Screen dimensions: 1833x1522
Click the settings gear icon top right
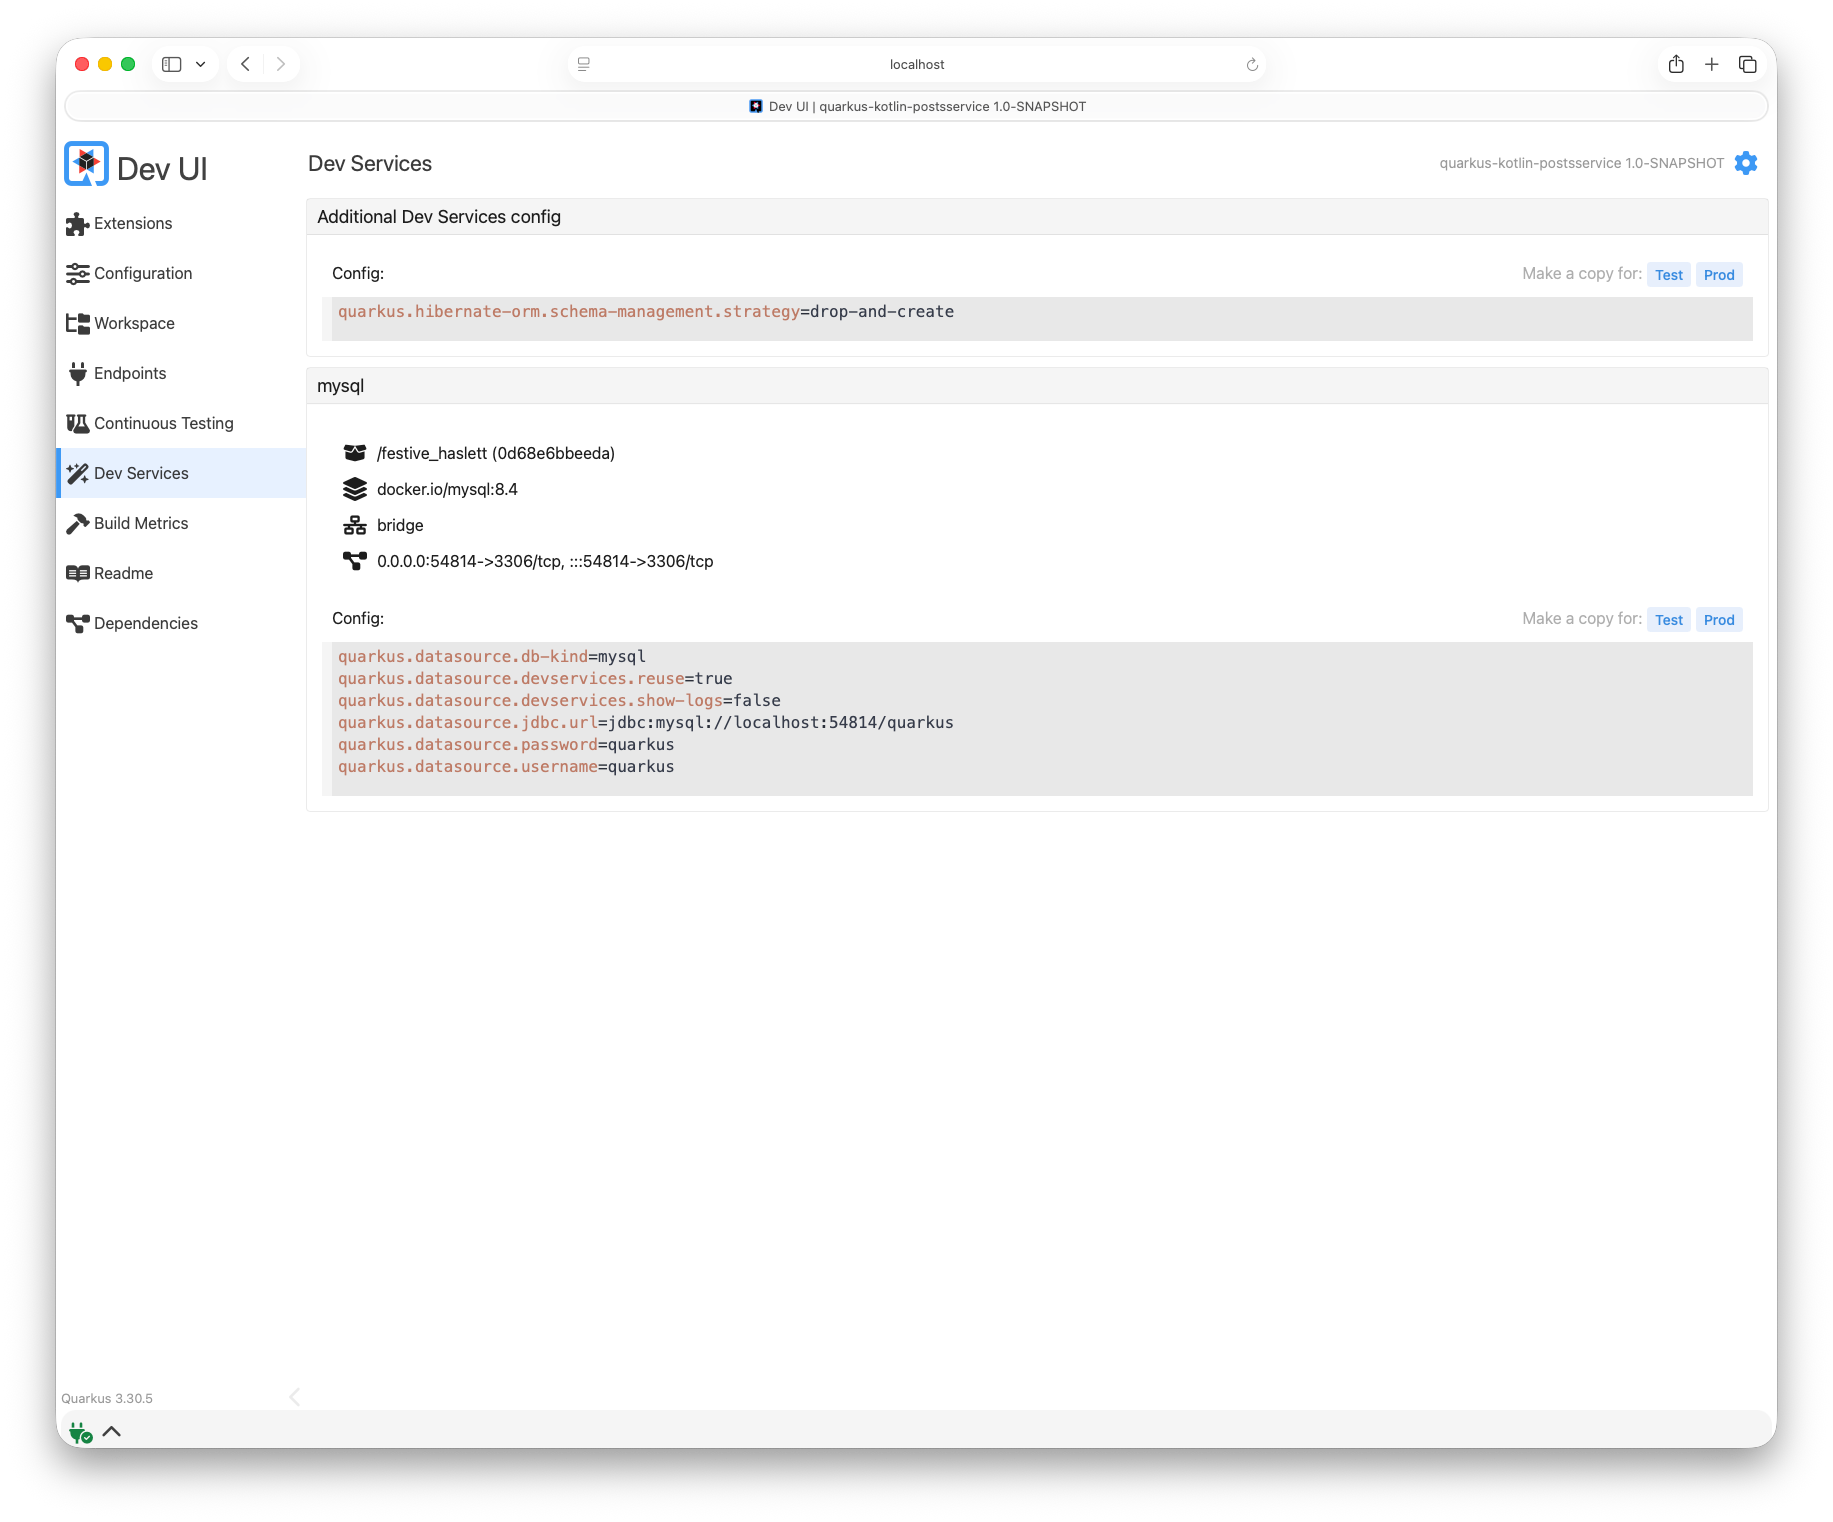pyautogui.click(x=1745, y=163)
